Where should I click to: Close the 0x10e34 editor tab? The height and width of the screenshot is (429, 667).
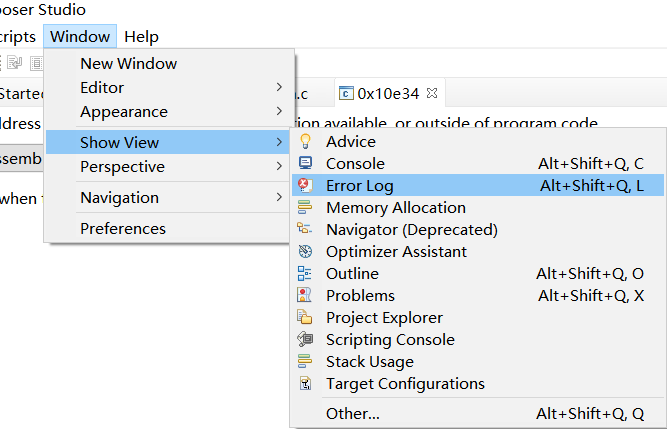(432, 93)
